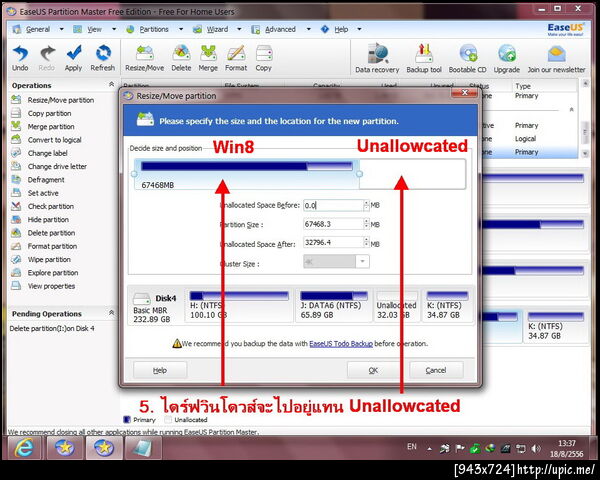Select K: (NTFS) 34.87 GB in dialog disk map
This screenshot has width=600, height=480.
click(447, 305)
